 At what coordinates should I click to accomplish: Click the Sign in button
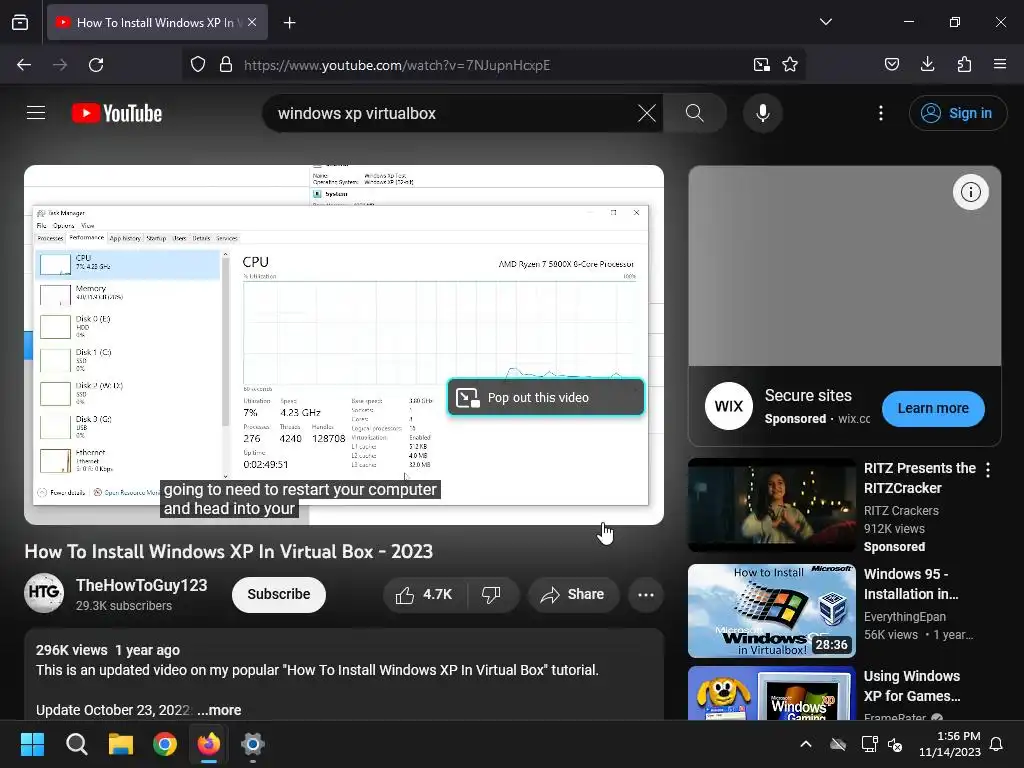[x=957, y=113]
